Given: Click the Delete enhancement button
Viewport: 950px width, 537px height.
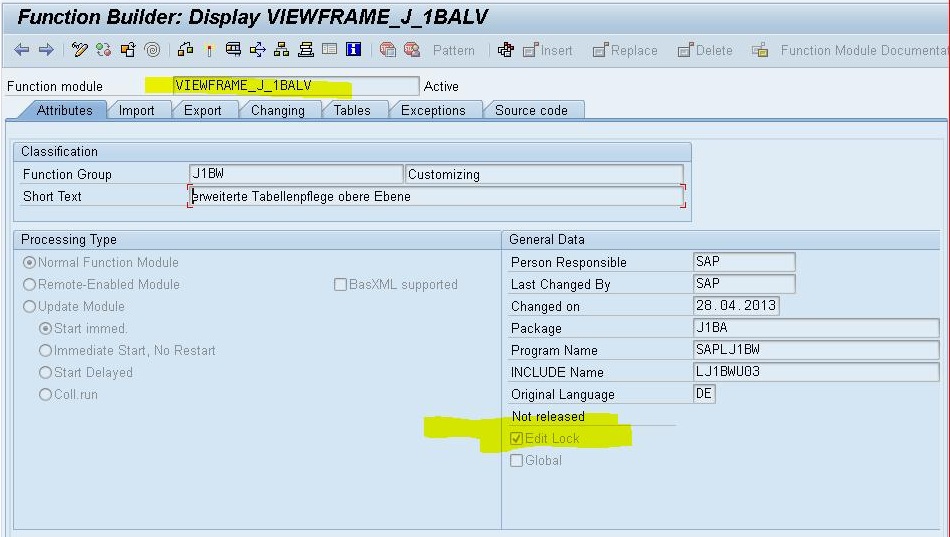Looking at the screenshot, I should (705, 50).
